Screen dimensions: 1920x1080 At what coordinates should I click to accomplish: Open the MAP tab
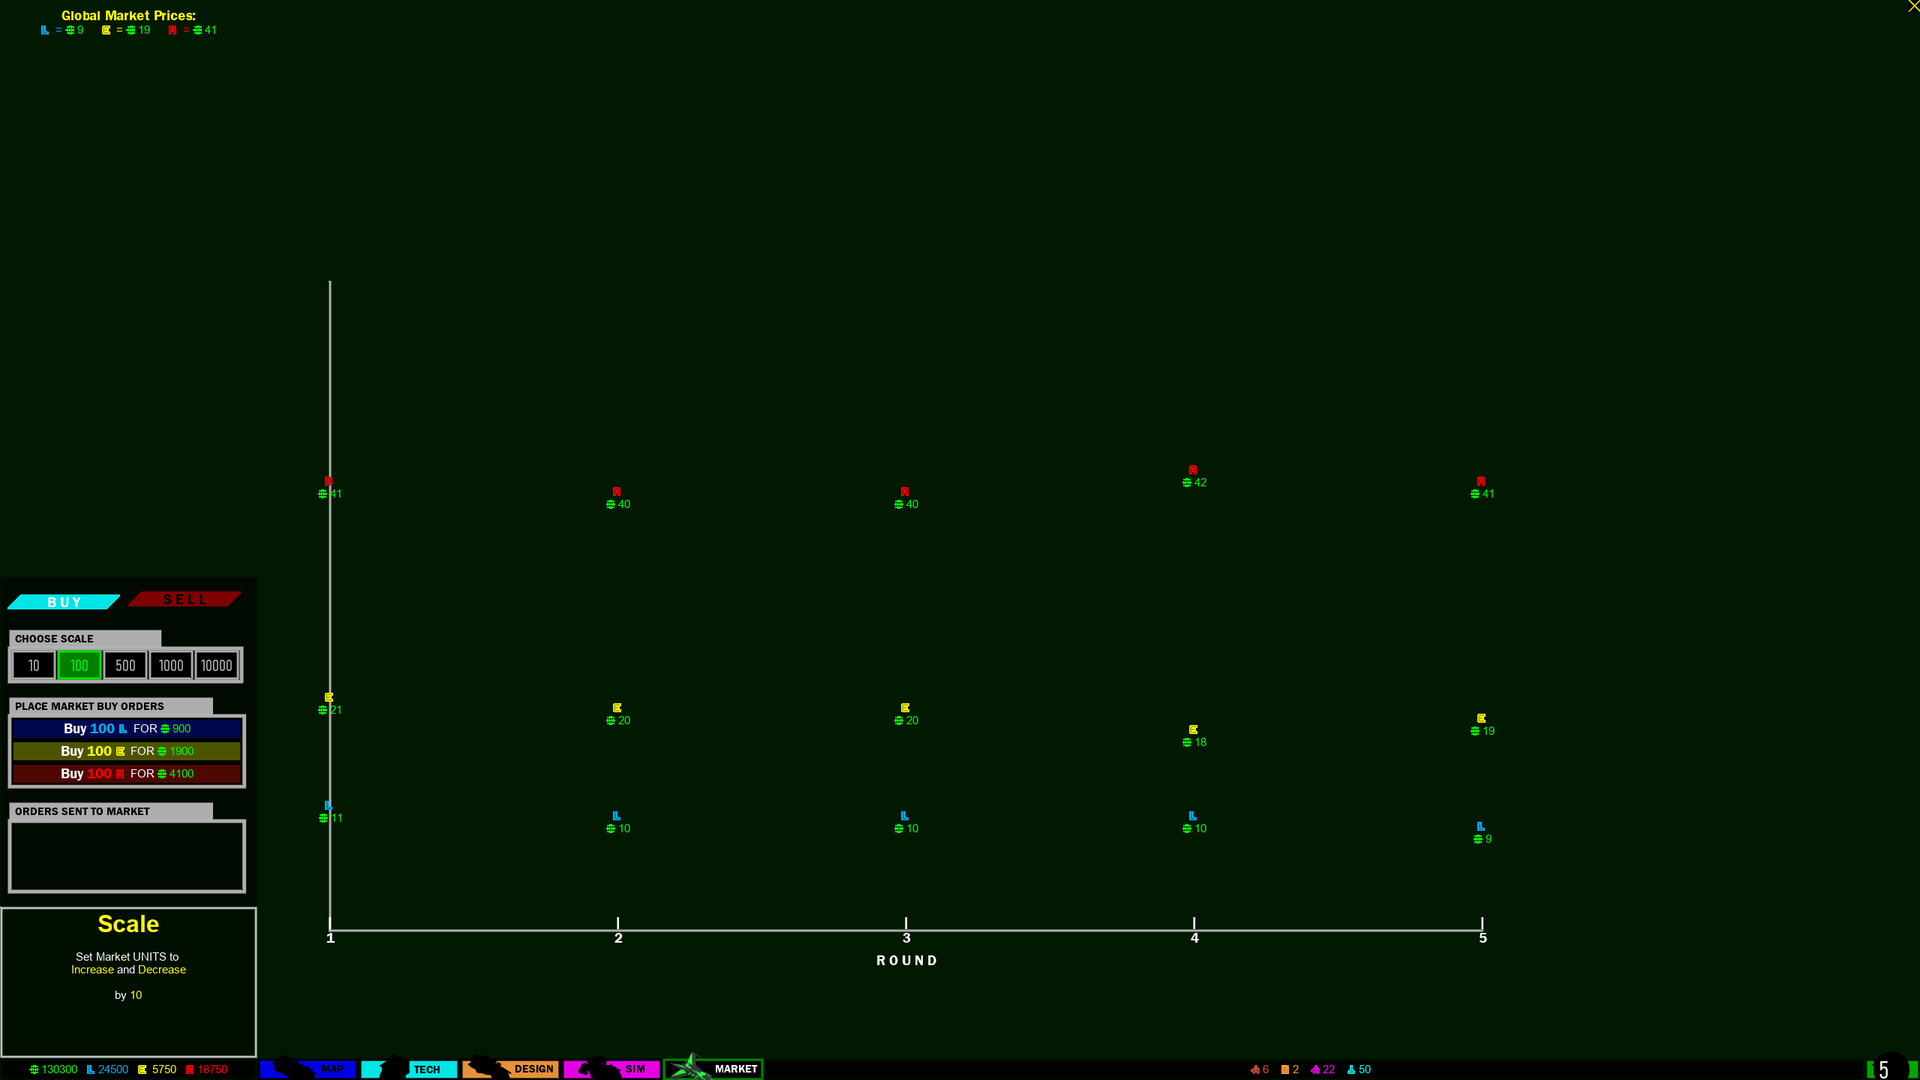[x=308, y=1069]
